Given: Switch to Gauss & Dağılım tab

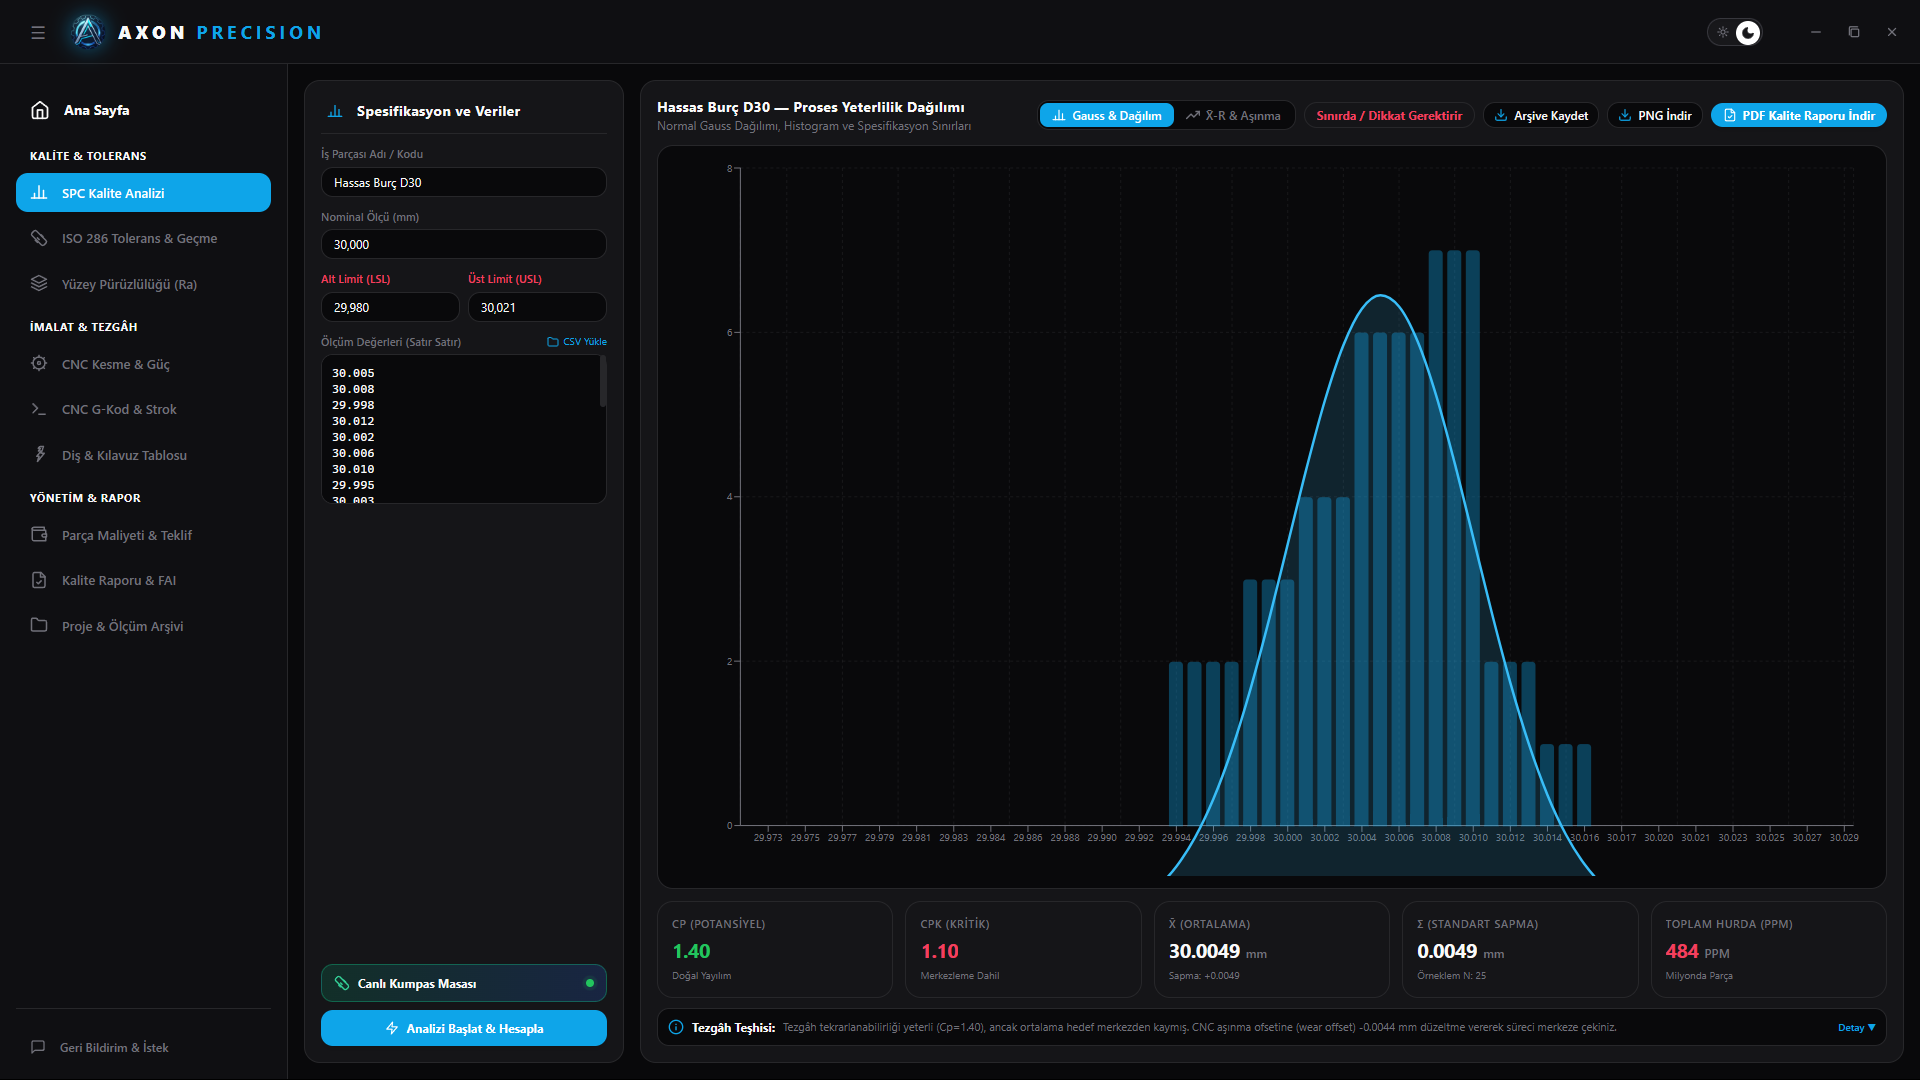Looking at the screenshot, I should click(1107, 116).
